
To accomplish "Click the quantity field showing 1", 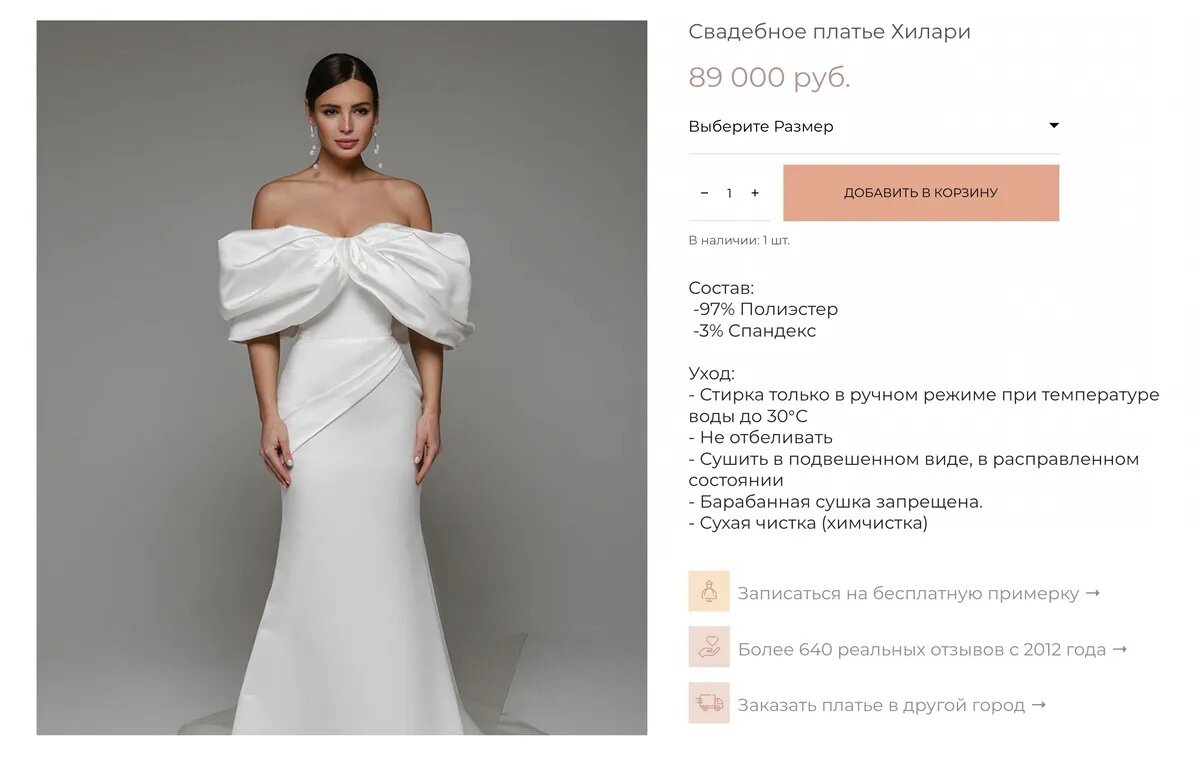I will pyautogui.click(x=729, y=193).
